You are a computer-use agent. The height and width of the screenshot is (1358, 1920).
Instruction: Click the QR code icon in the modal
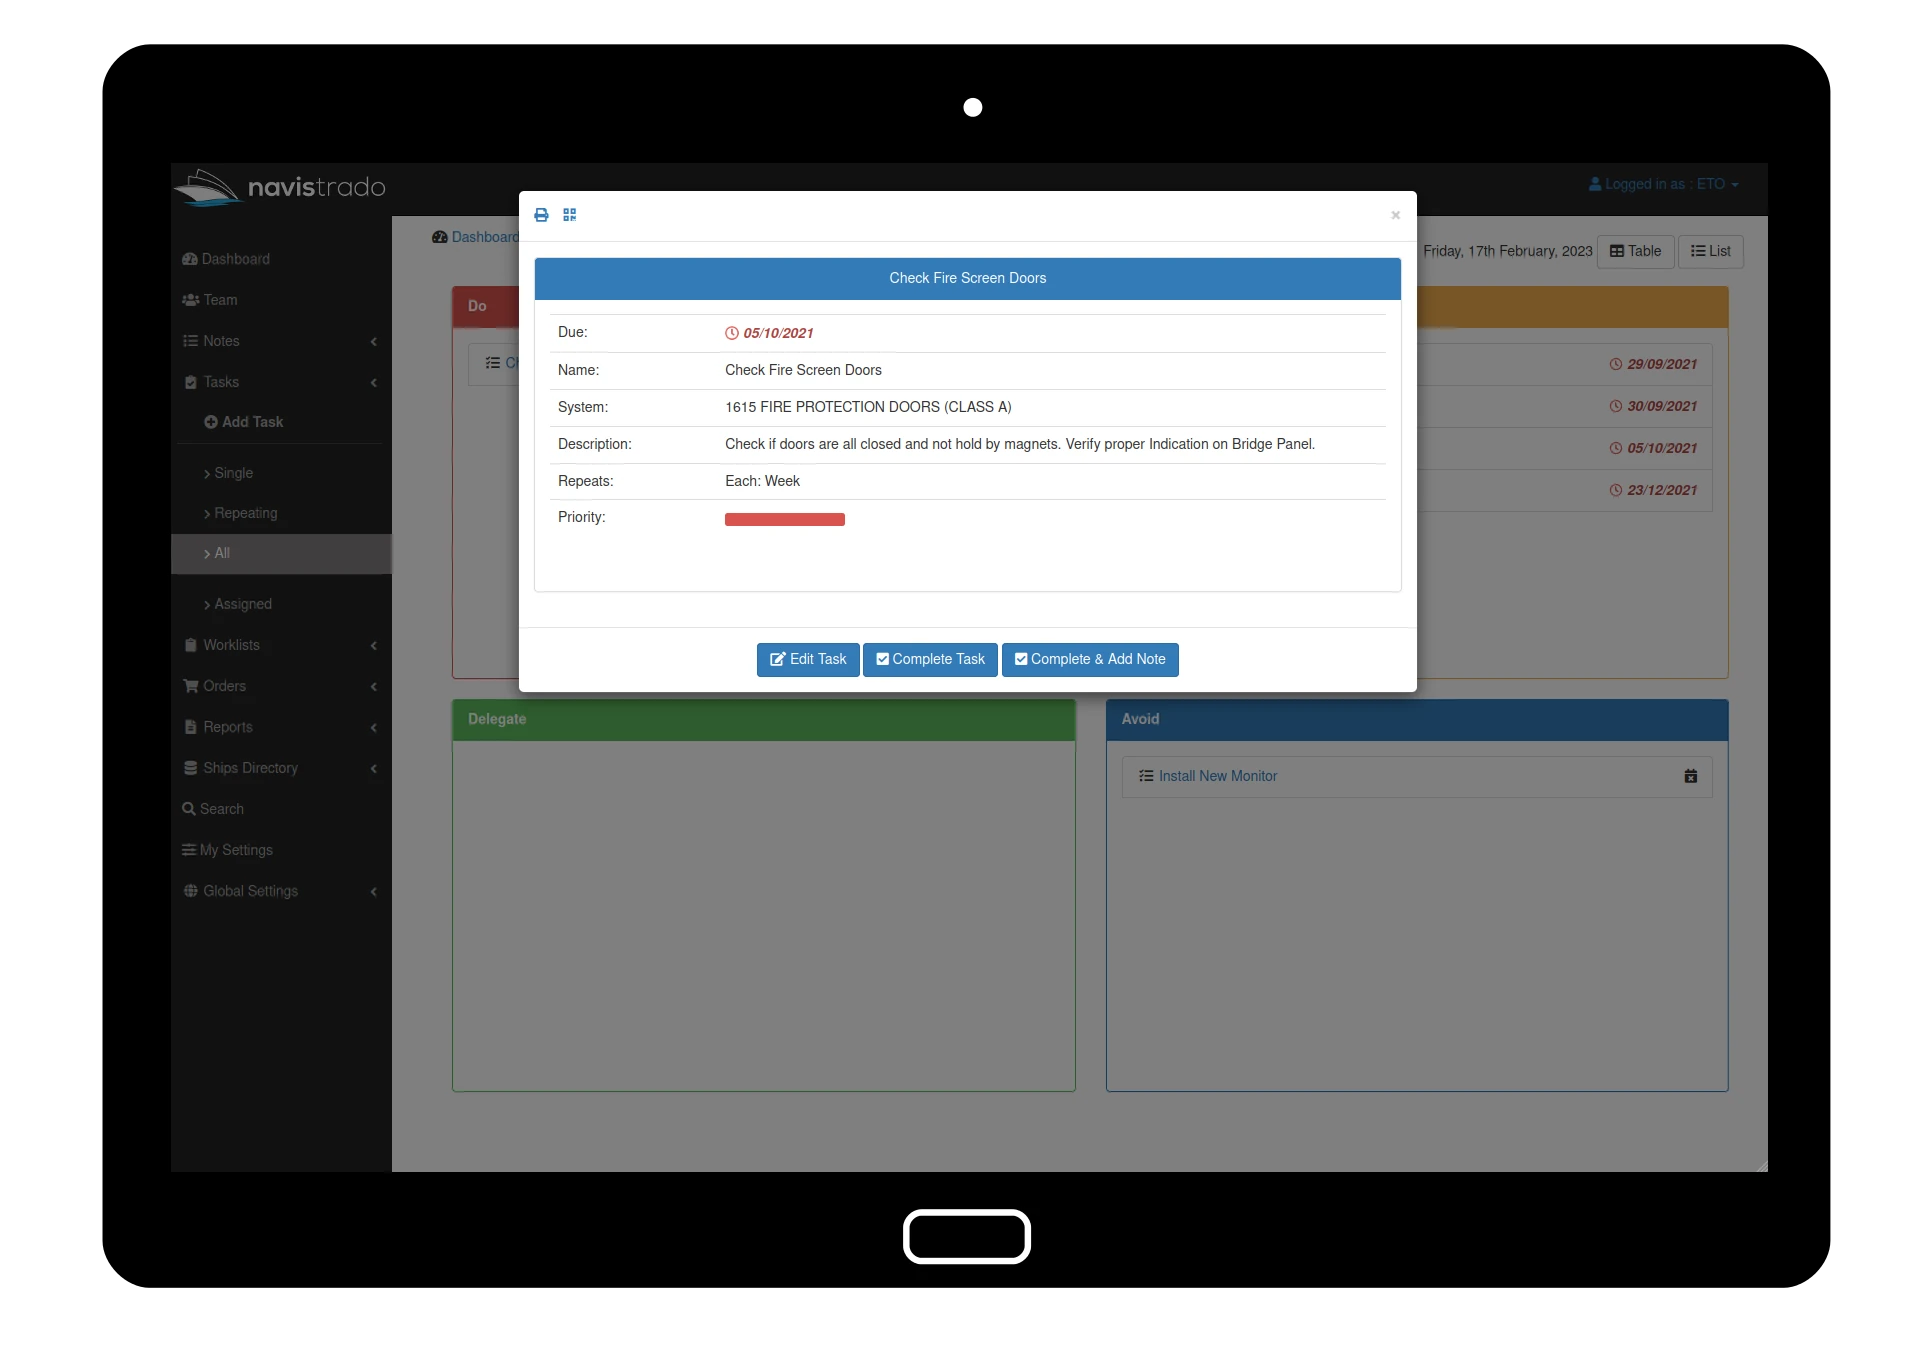coord(570,215)
